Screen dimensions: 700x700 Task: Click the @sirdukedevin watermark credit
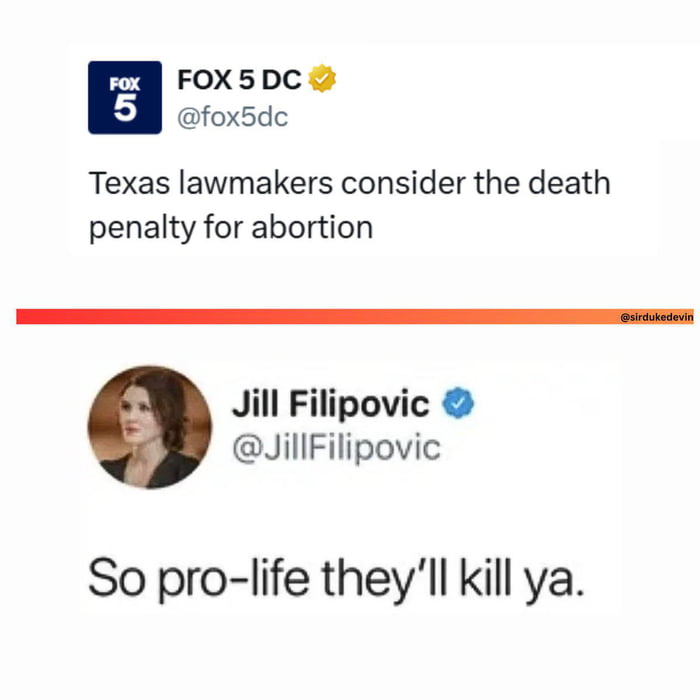coord(657,317)
